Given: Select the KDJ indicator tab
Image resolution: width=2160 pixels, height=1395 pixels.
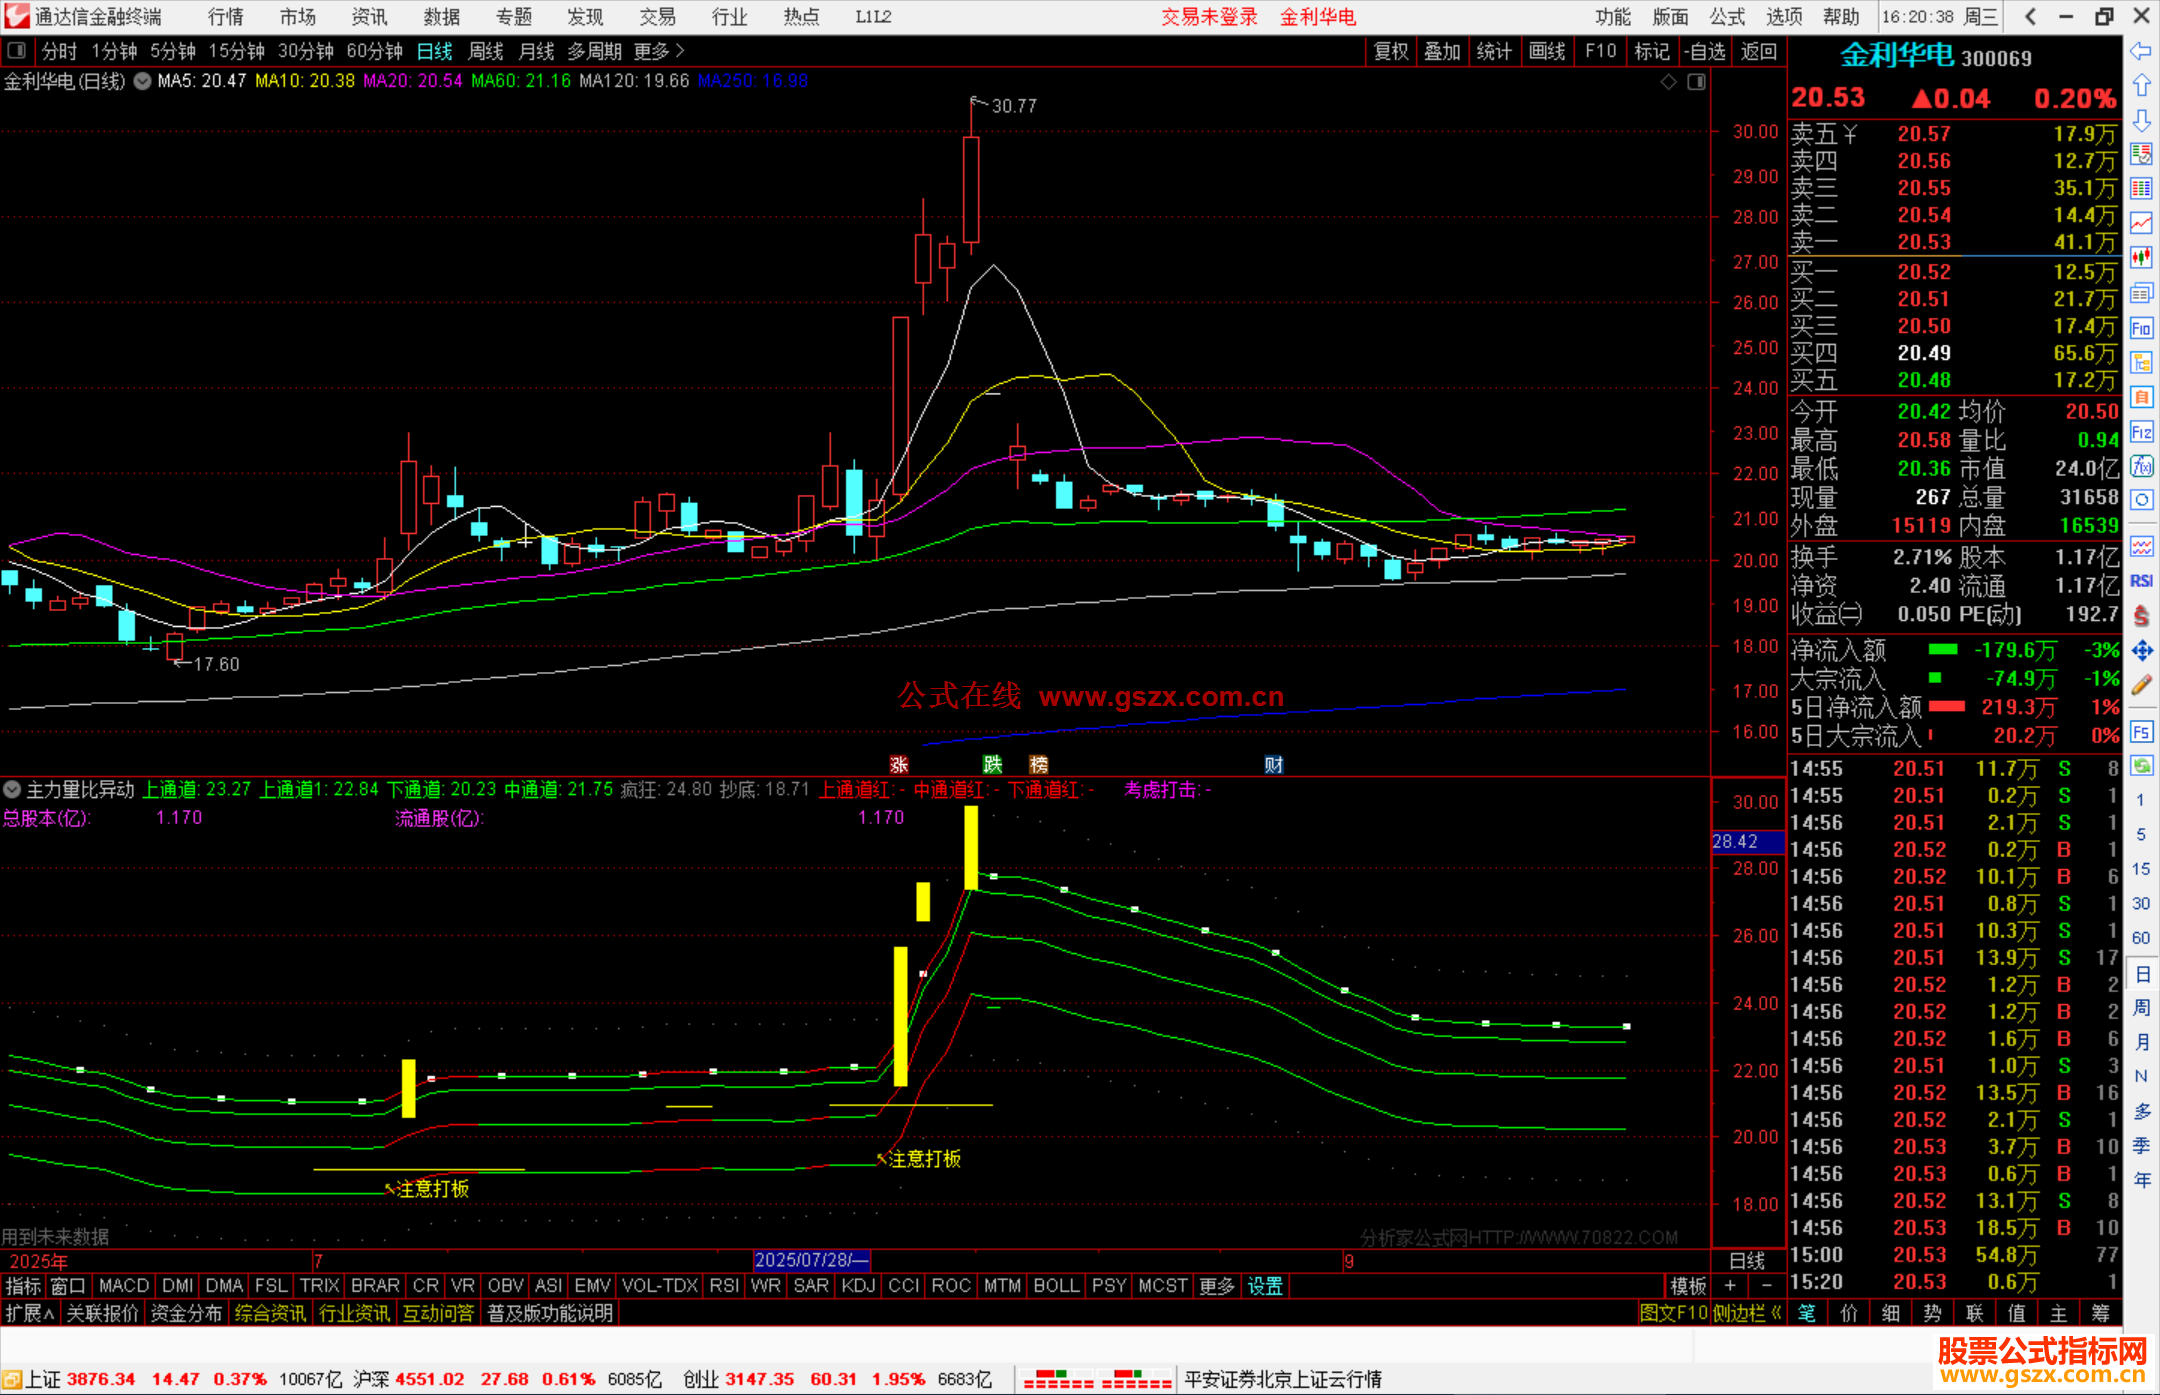Looking at the screenshot, I should point(858,1286).
